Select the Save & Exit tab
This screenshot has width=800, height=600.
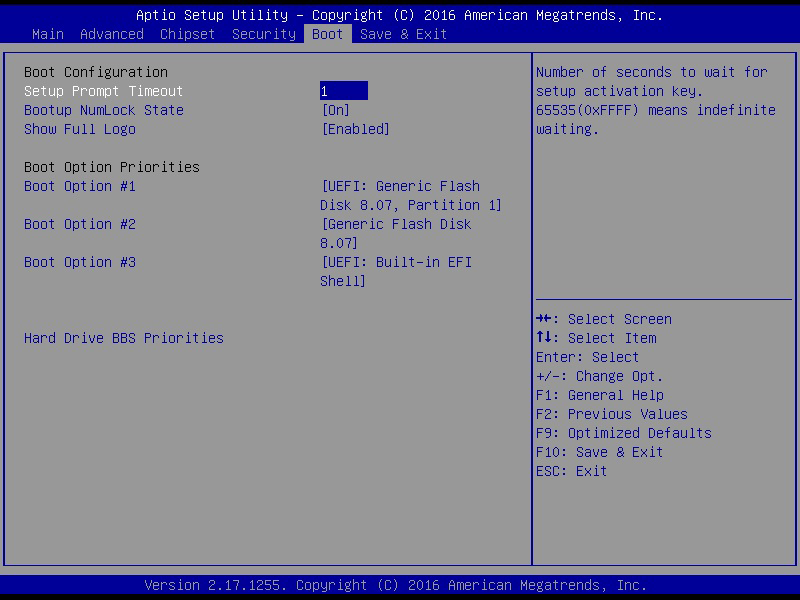point(403,34)
